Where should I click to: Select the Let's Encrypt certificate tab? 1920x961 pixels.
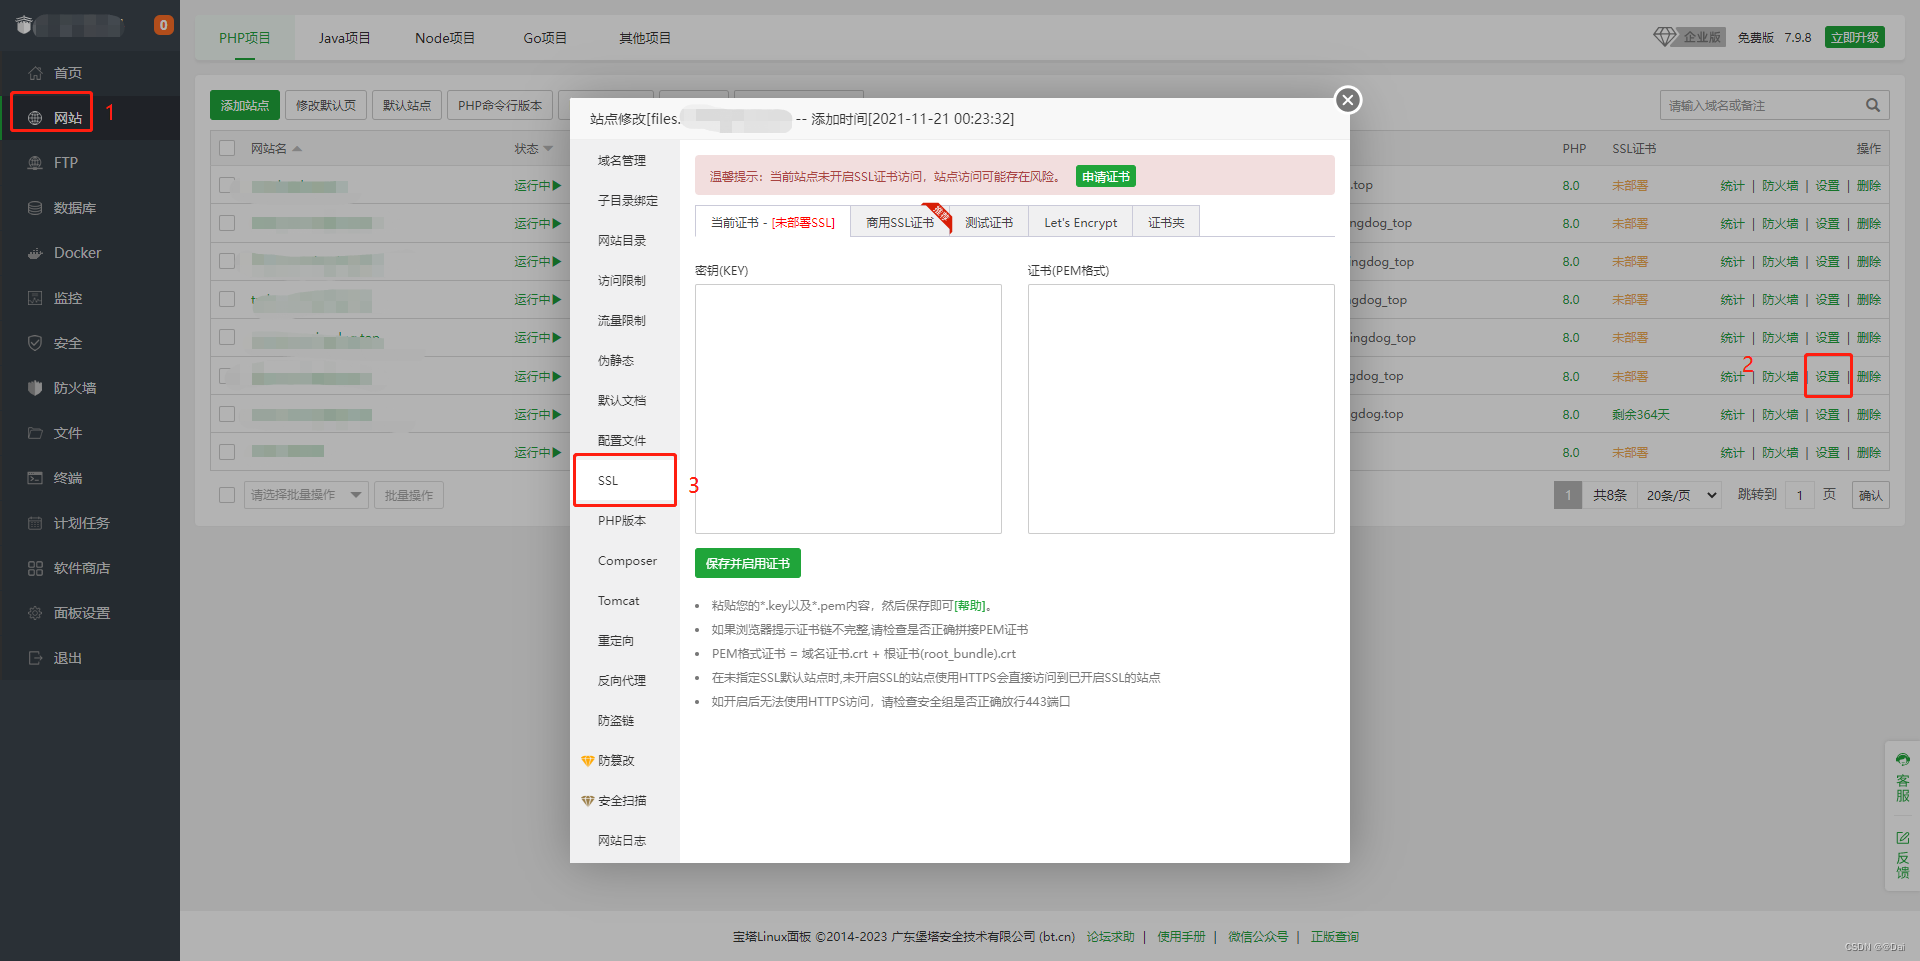[1080, 222]
